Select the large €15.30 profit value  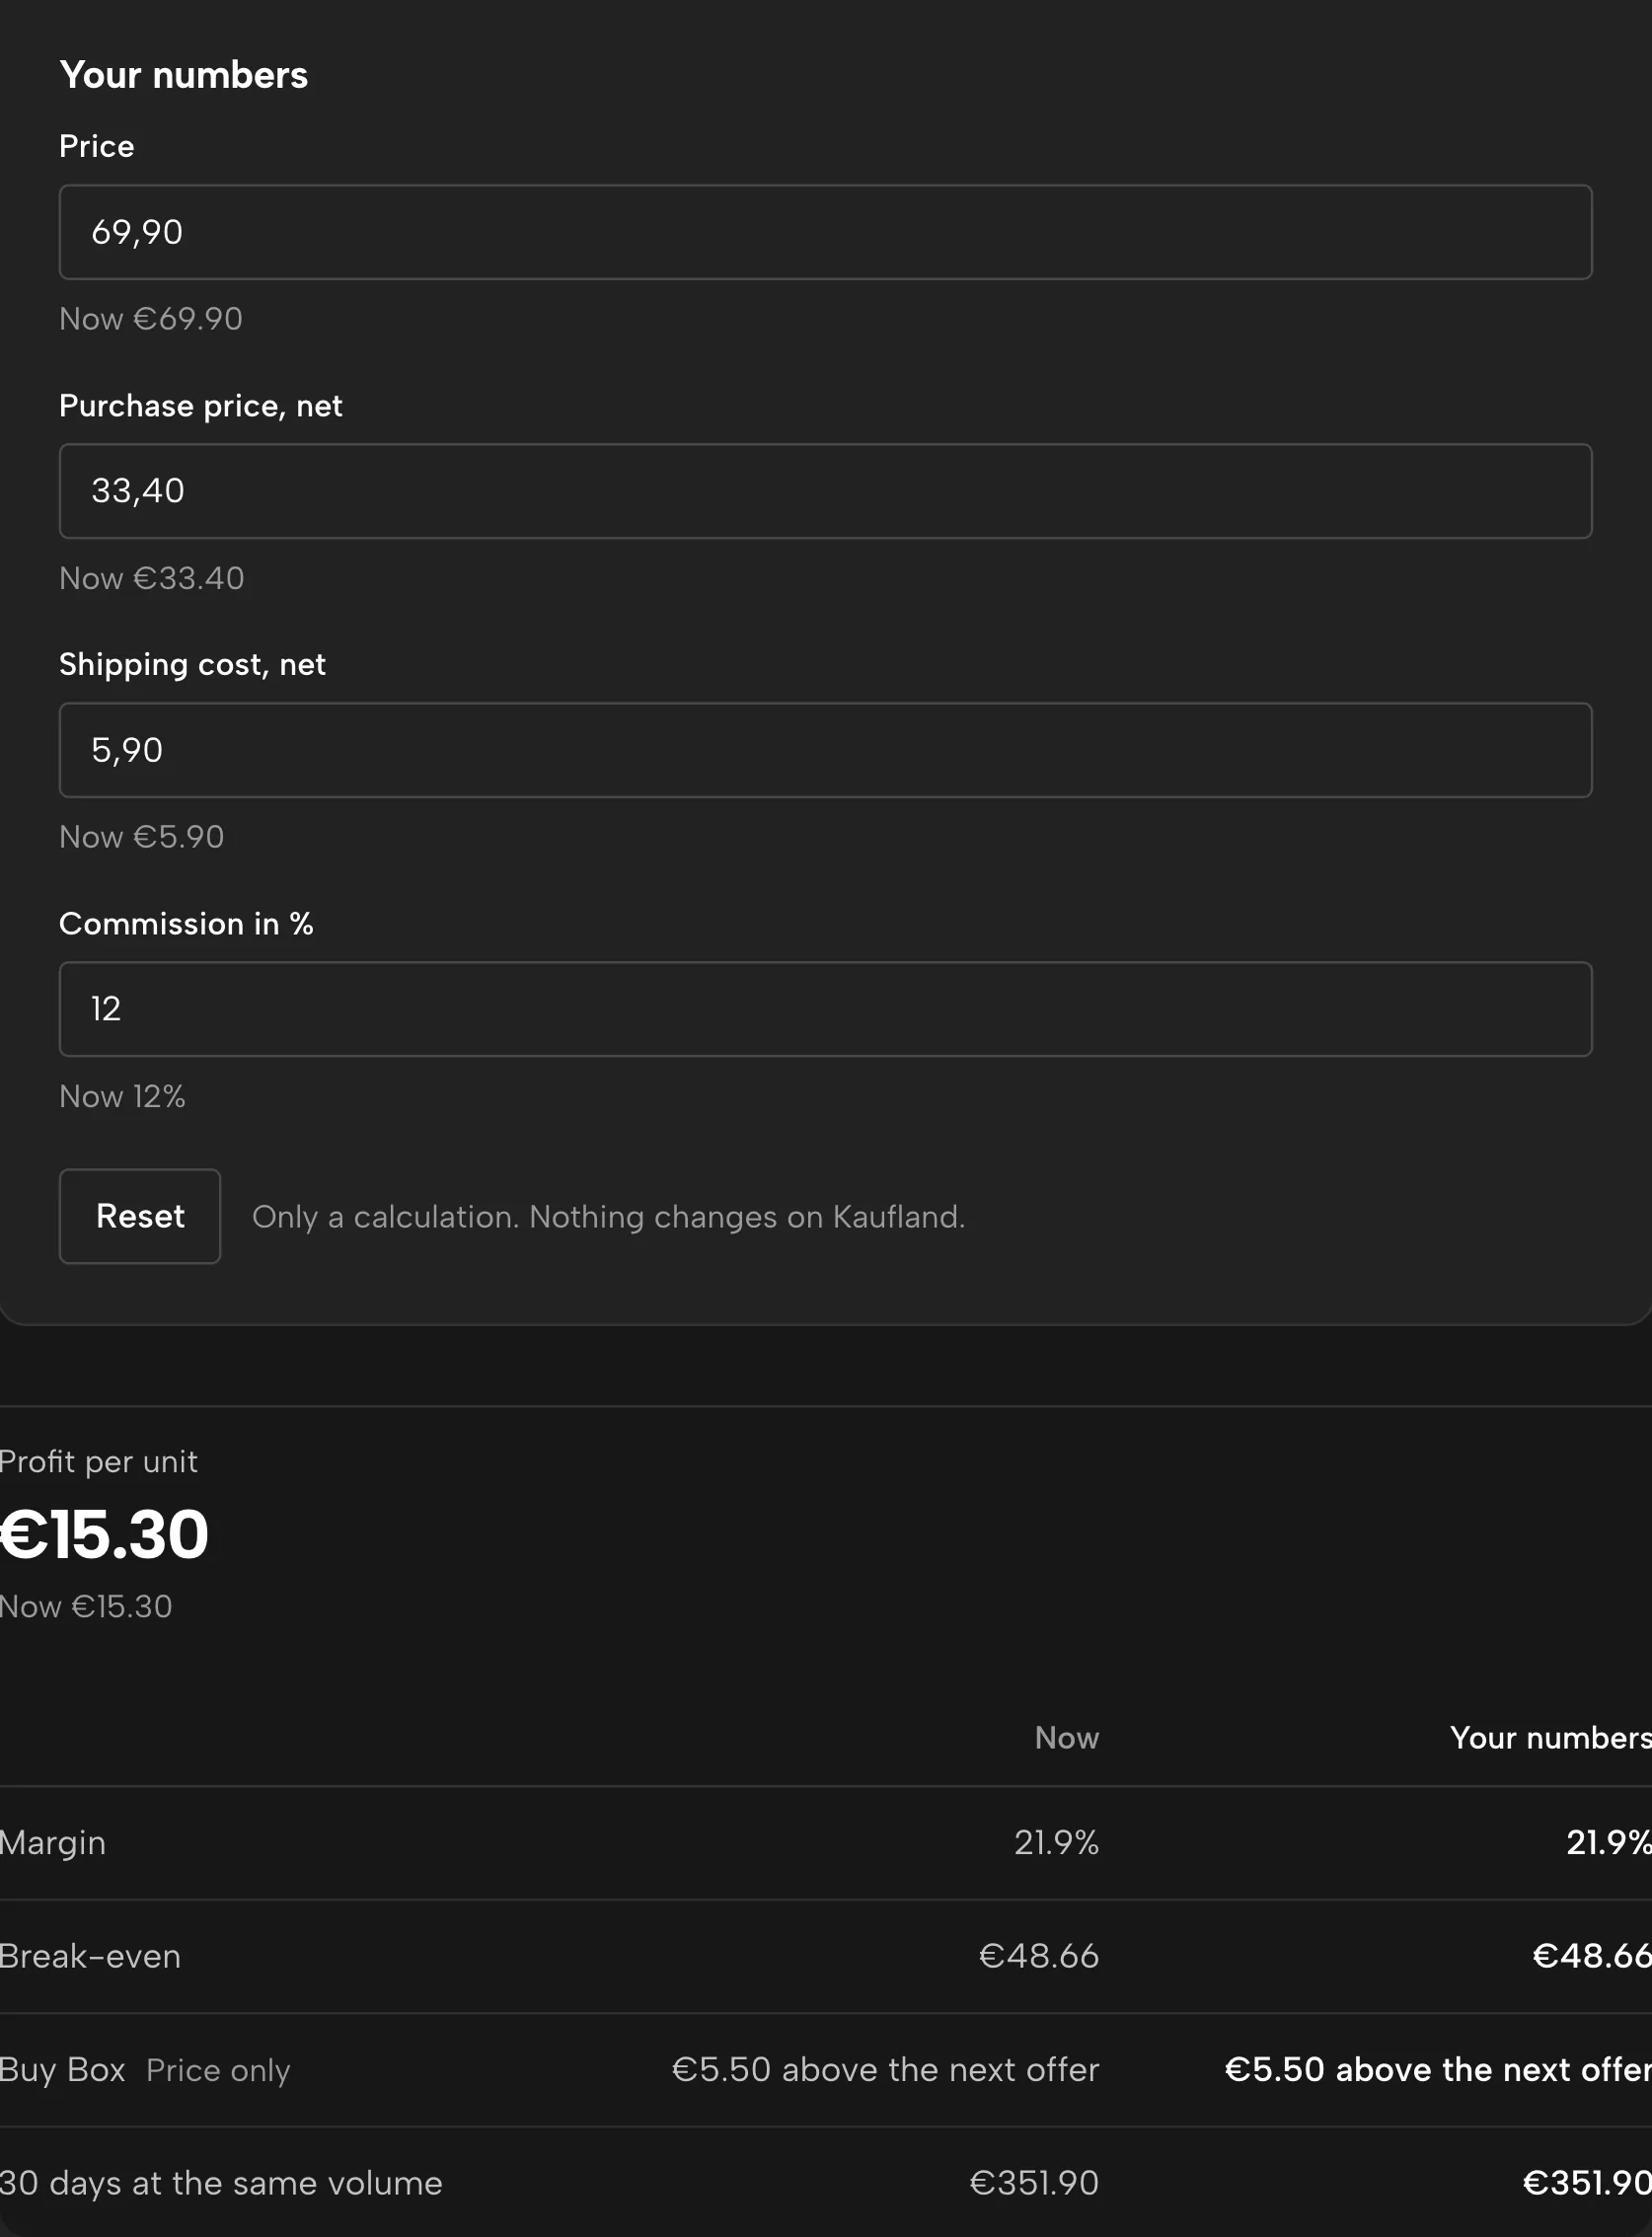pos(104,1534)
